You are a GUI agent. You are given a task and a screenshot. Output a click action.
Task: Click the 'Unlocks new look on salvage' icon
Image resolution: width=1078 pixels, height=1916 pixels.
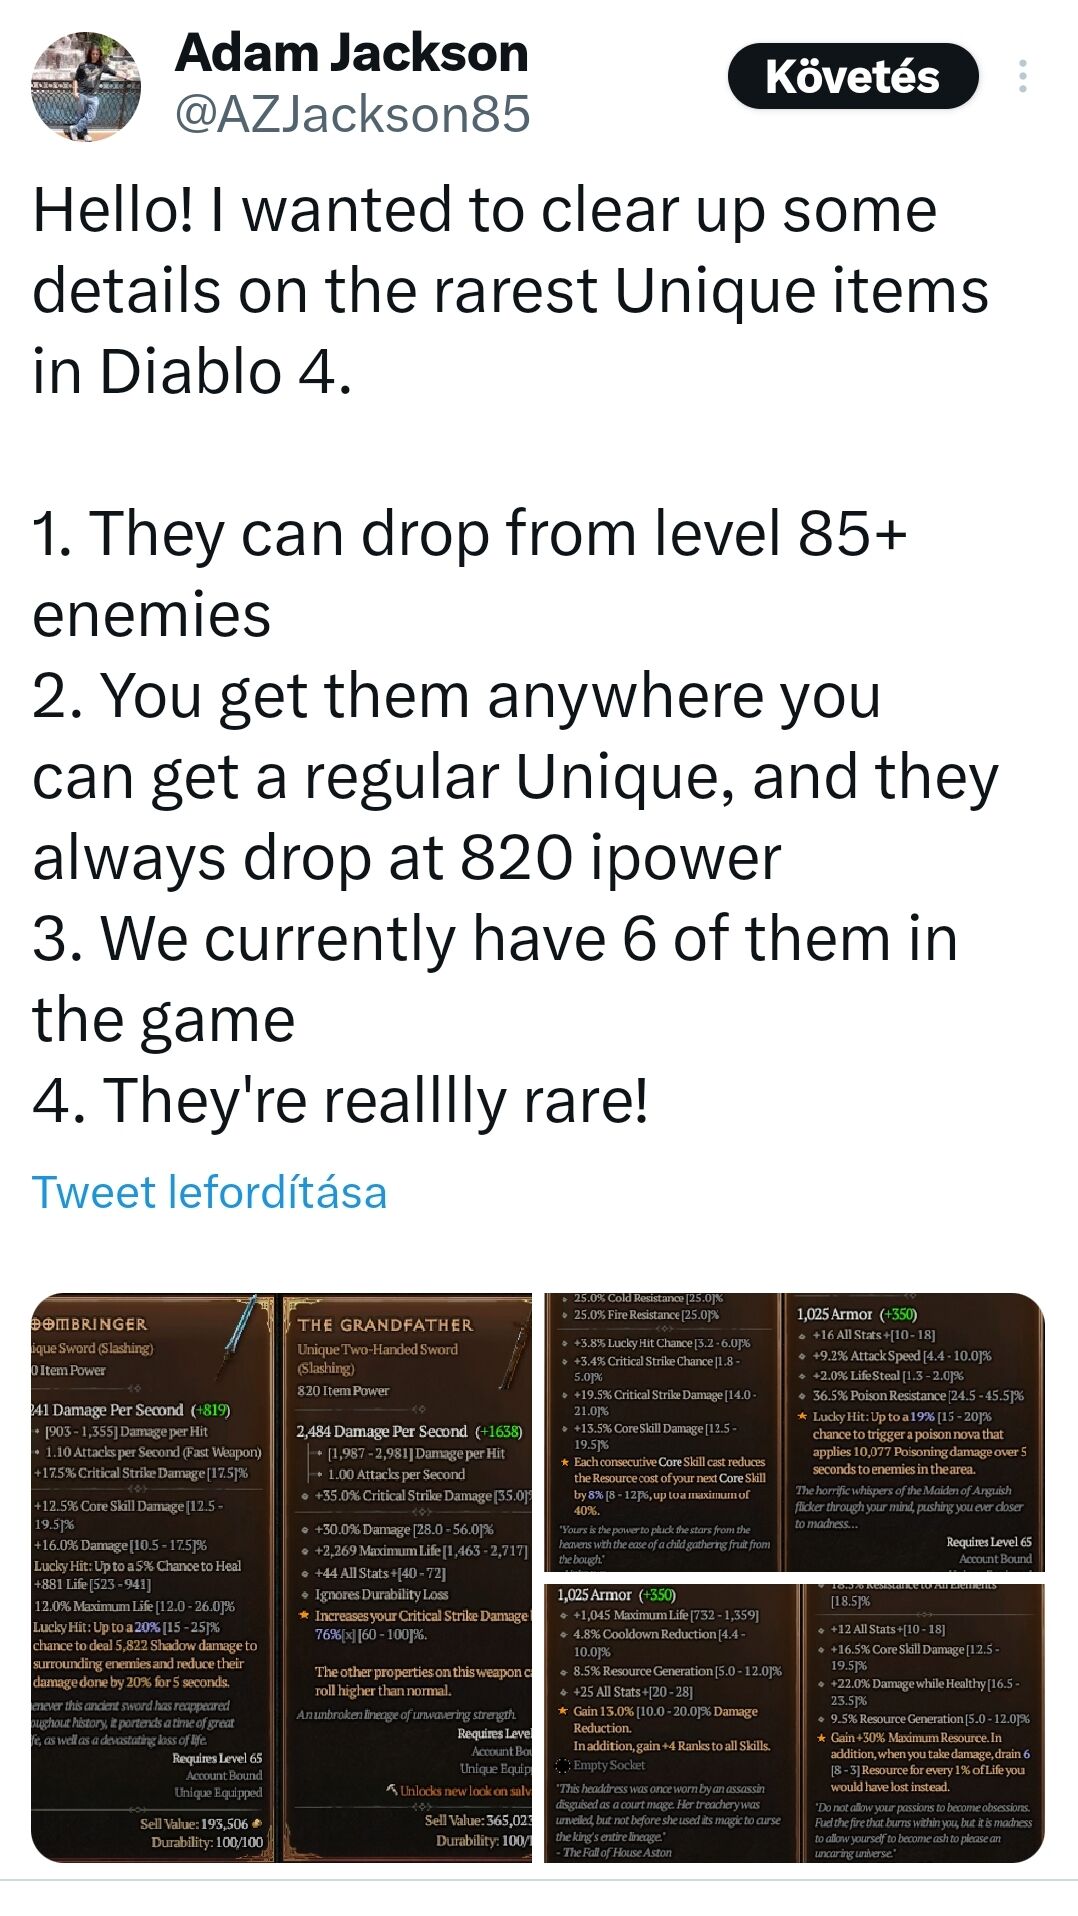tap(391, 1789)
